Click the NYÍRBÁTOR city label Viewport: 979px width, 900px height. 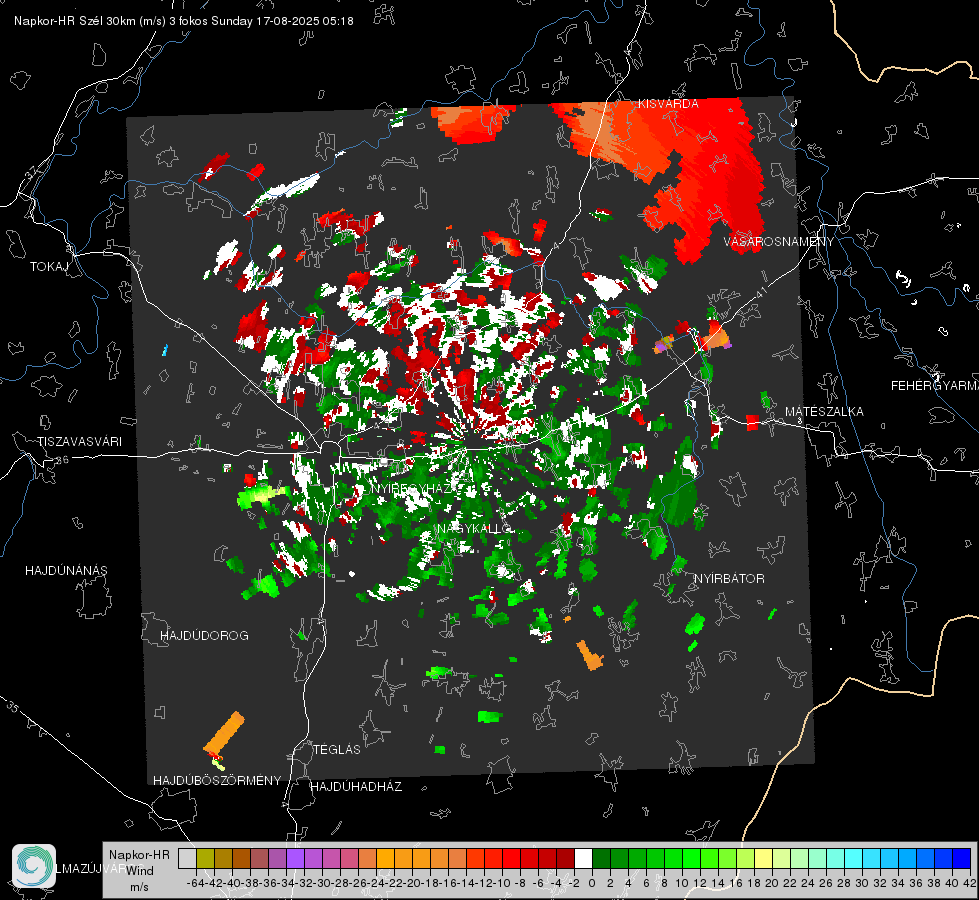click(729, 578)
